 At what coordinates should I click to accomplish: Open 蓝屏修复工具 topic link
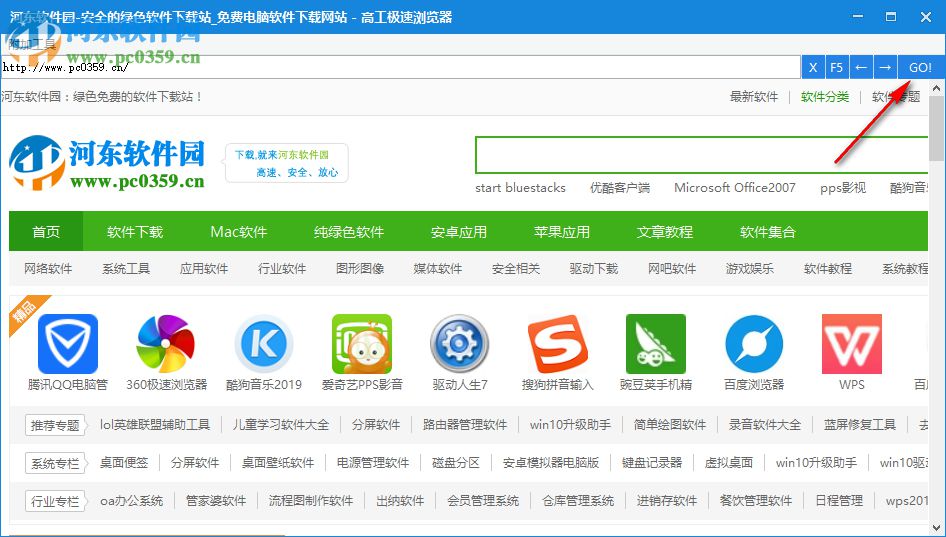pyautogui.click(x=860, y=425)
